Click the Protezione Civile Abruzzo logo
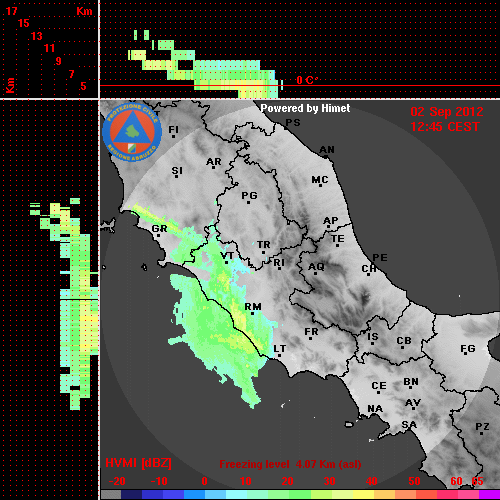The width and height of the screenshot is (500, 500). [132, 132]
